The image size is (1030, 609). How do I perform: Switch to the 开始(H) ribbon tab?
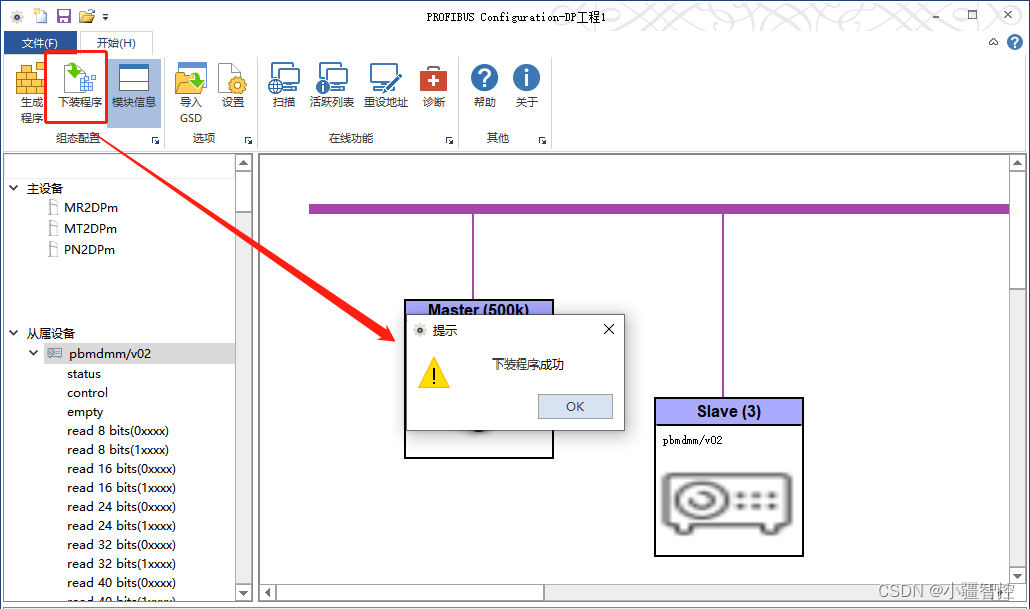point(116,43)
